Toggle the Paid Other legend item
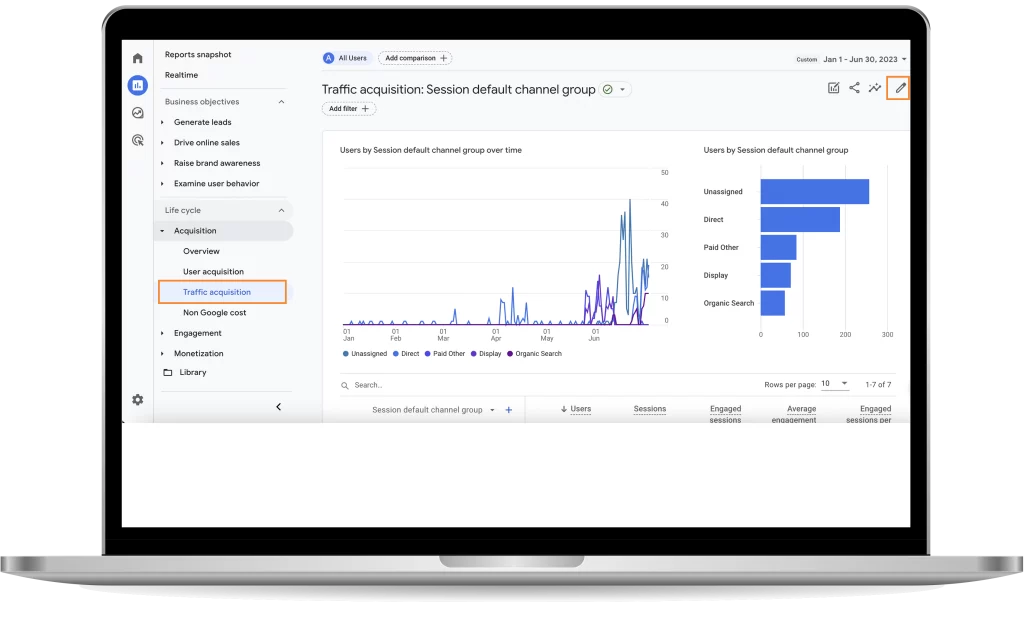1024x624 pixels. point(448,354)
